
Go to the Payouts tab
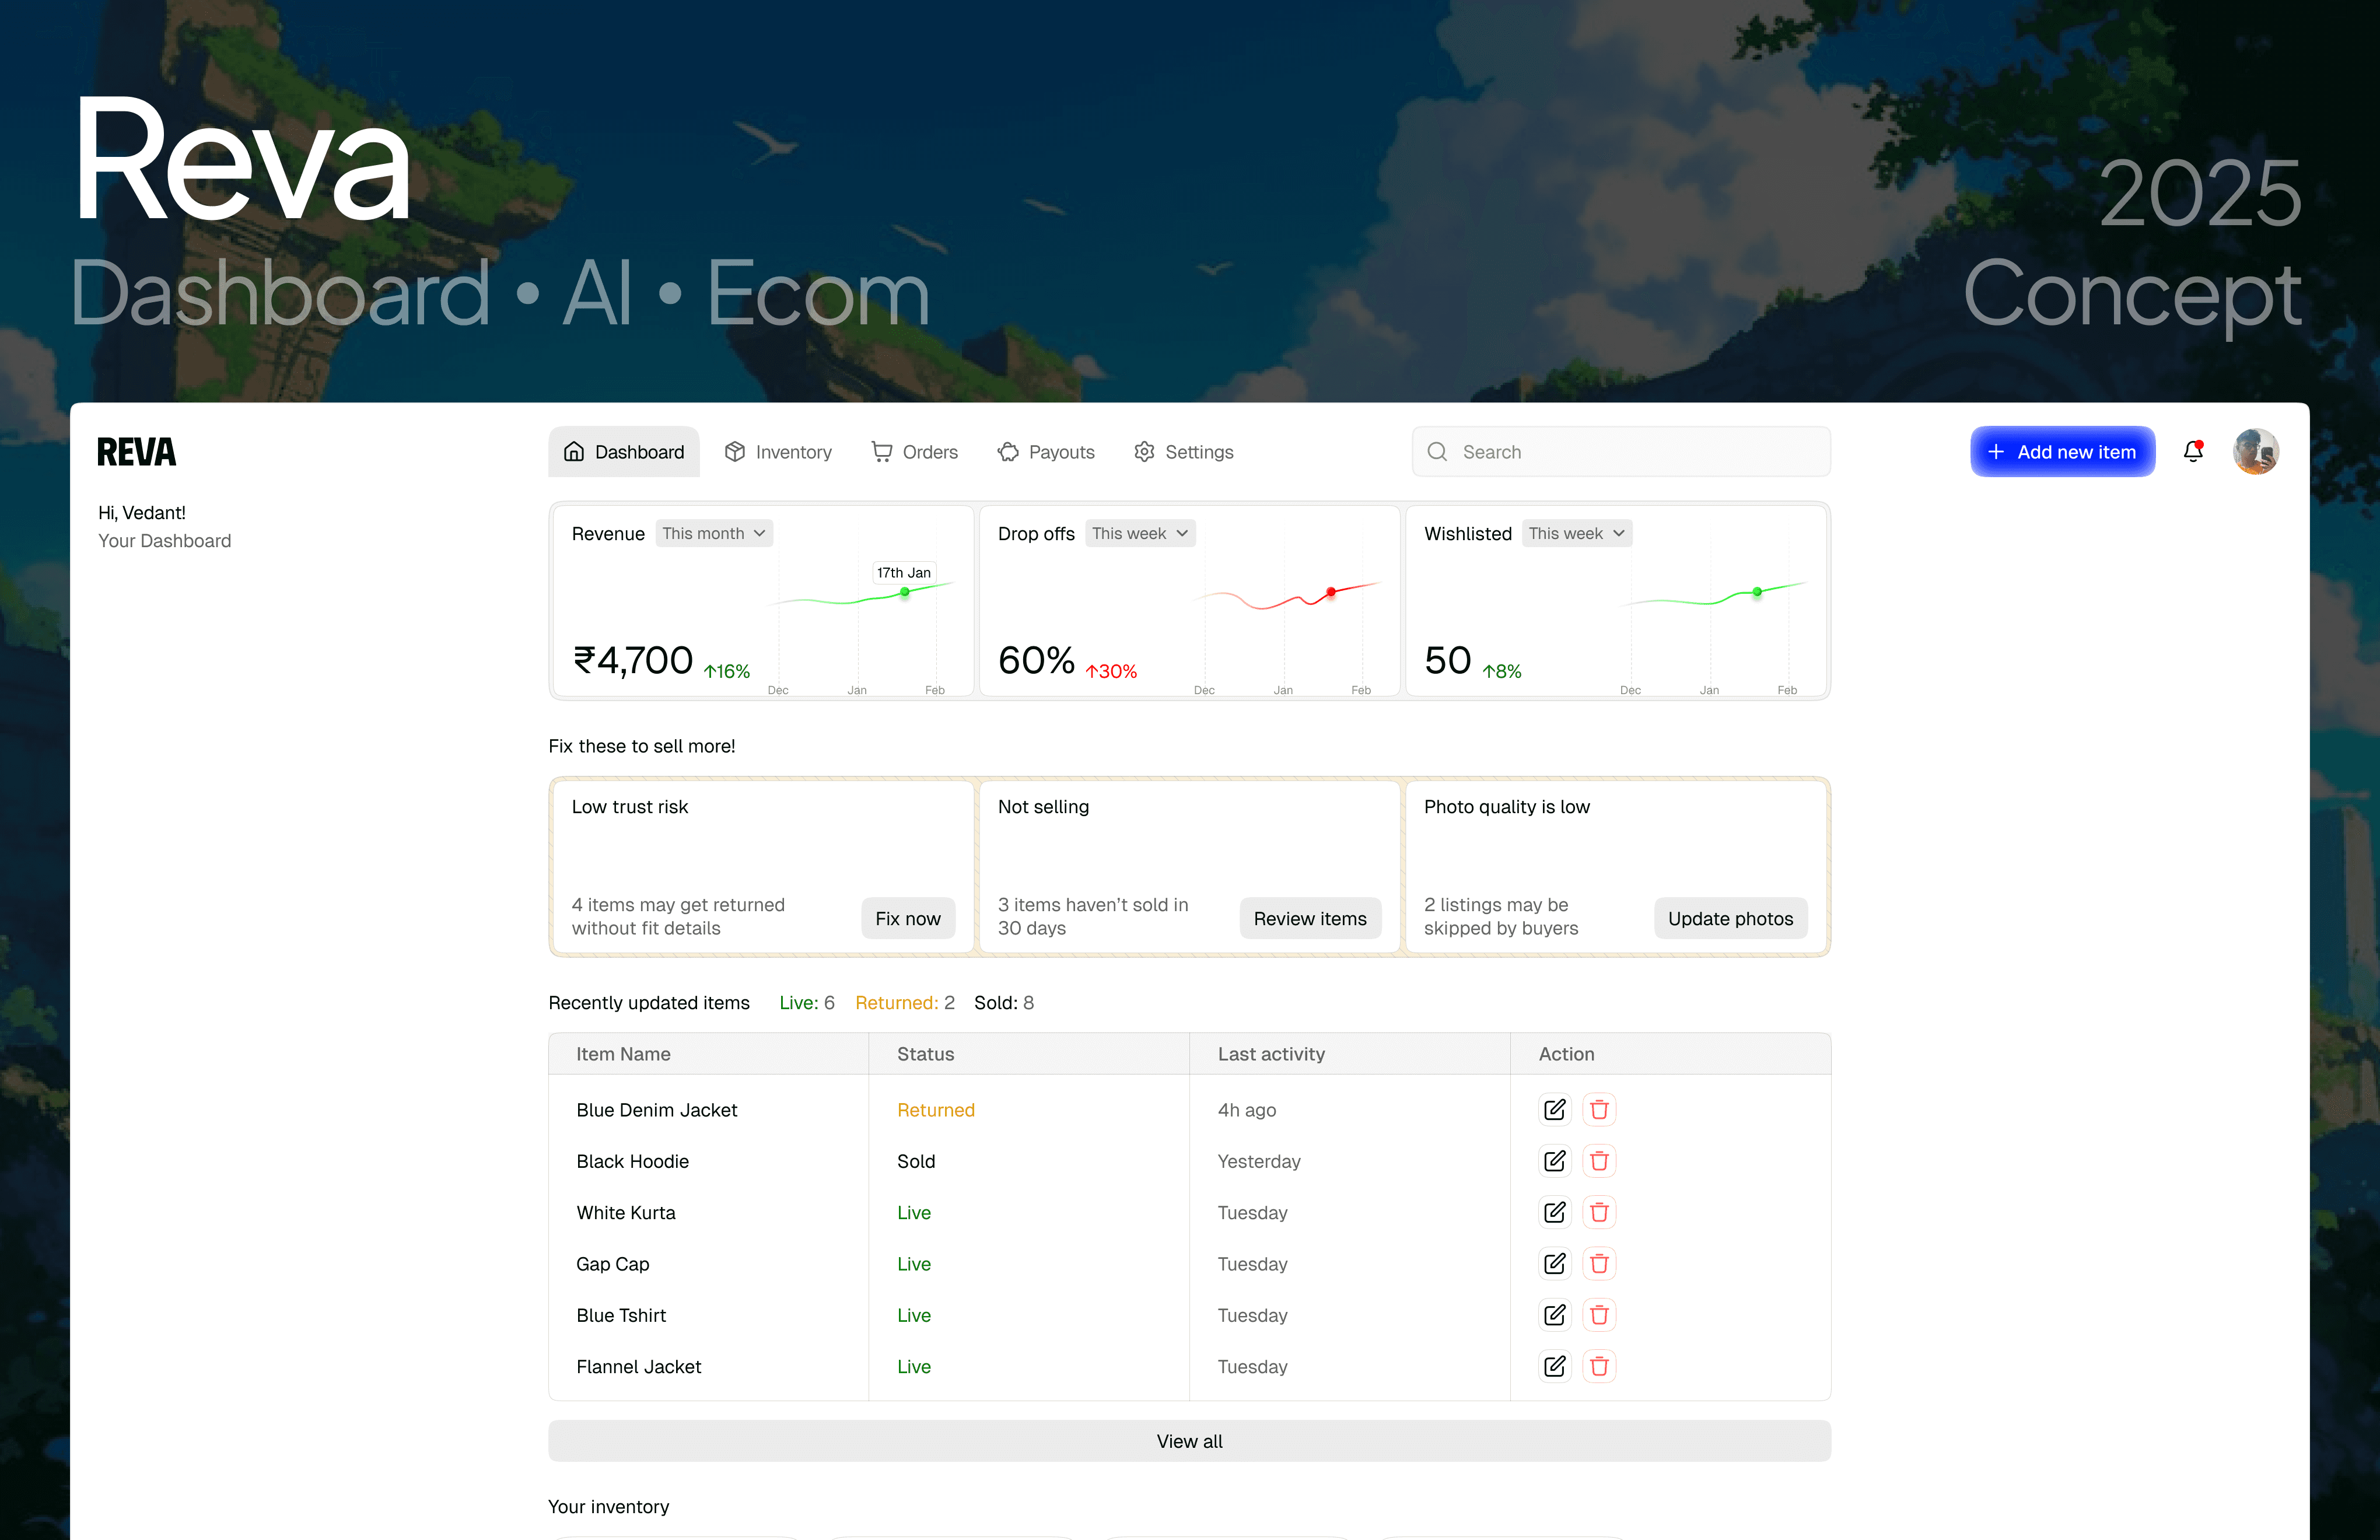pyautogui.click(x=1046, y=452)
